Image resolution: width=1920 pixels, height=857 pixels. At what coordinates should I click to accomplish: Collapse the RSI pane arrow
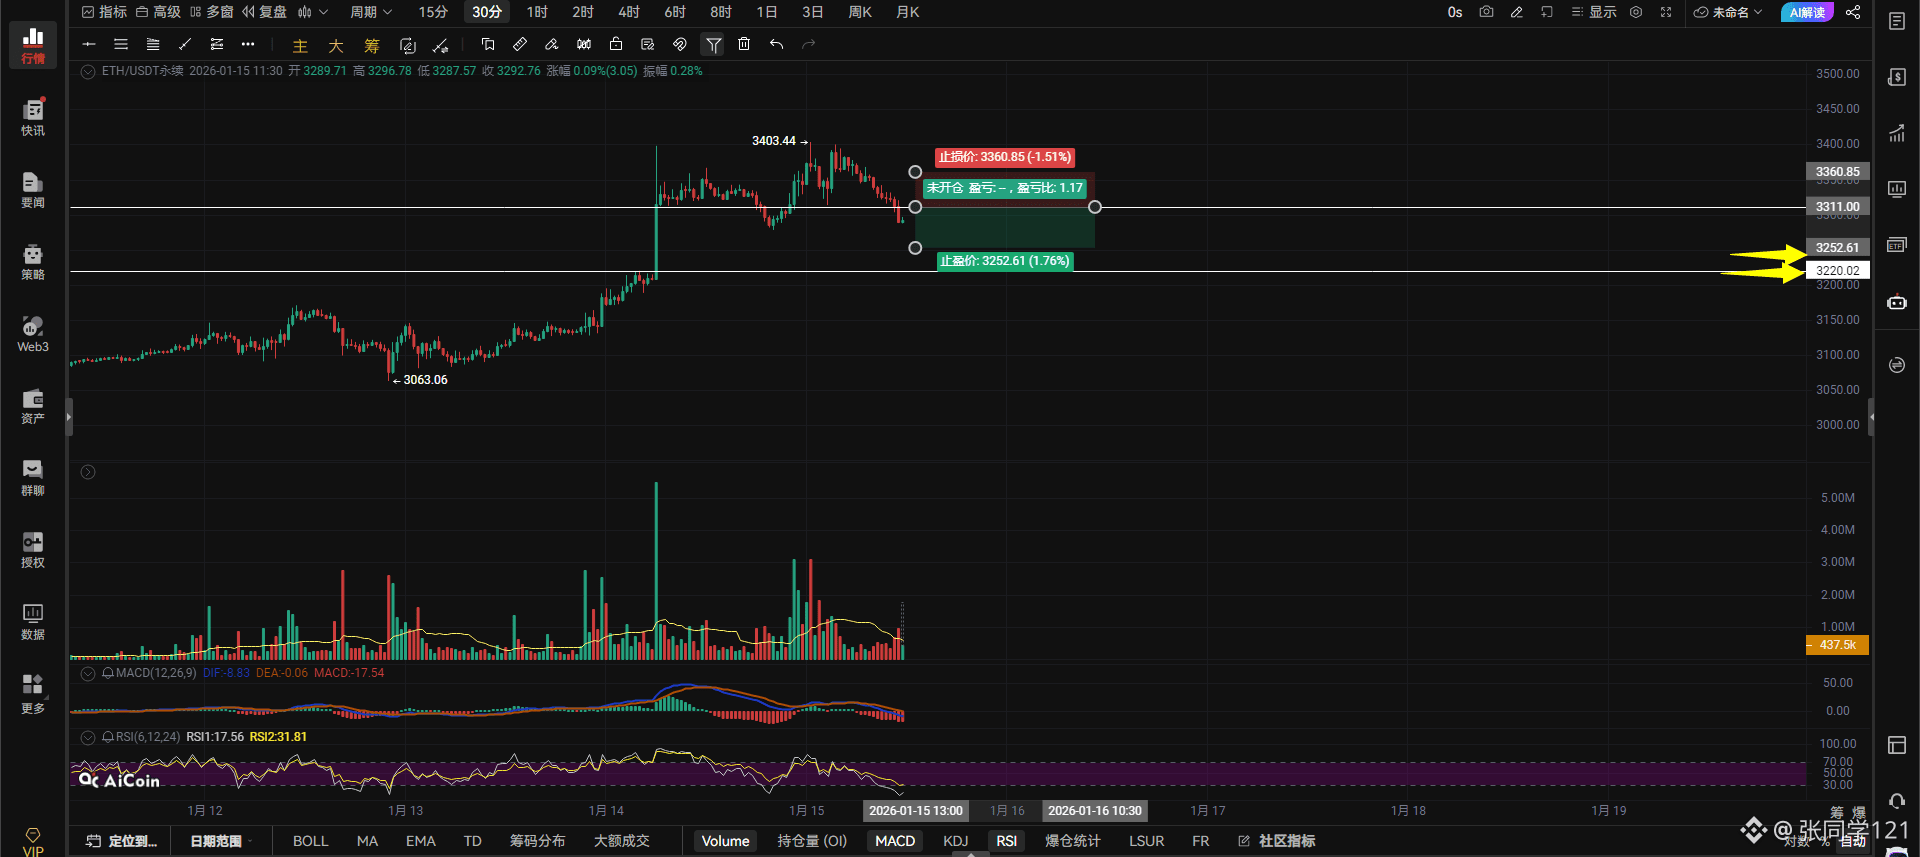pyautogui.click(x=88, y=737)
